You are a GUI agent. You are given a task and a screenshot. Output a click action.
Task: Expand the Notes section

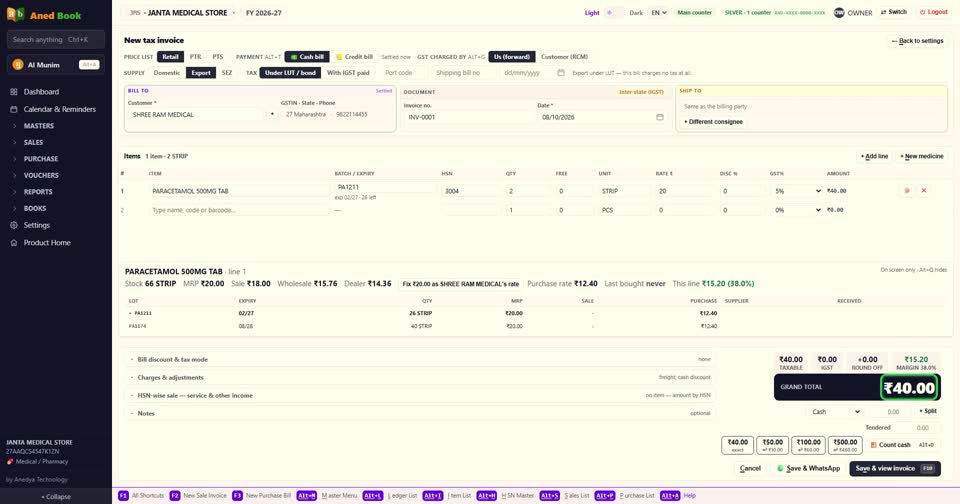pyautogui.click(x=420, y=413)
